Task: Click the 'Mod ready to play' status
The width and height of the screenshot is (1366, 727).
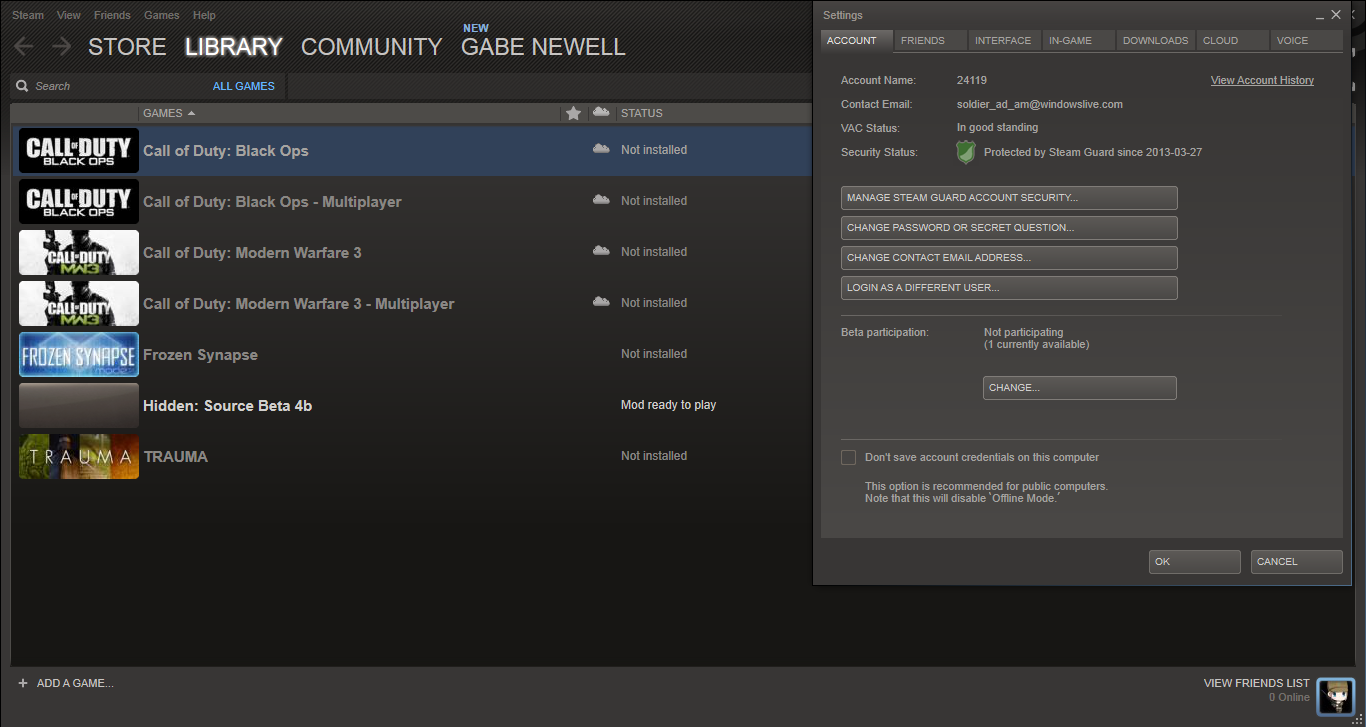Action: pos(668,405)
